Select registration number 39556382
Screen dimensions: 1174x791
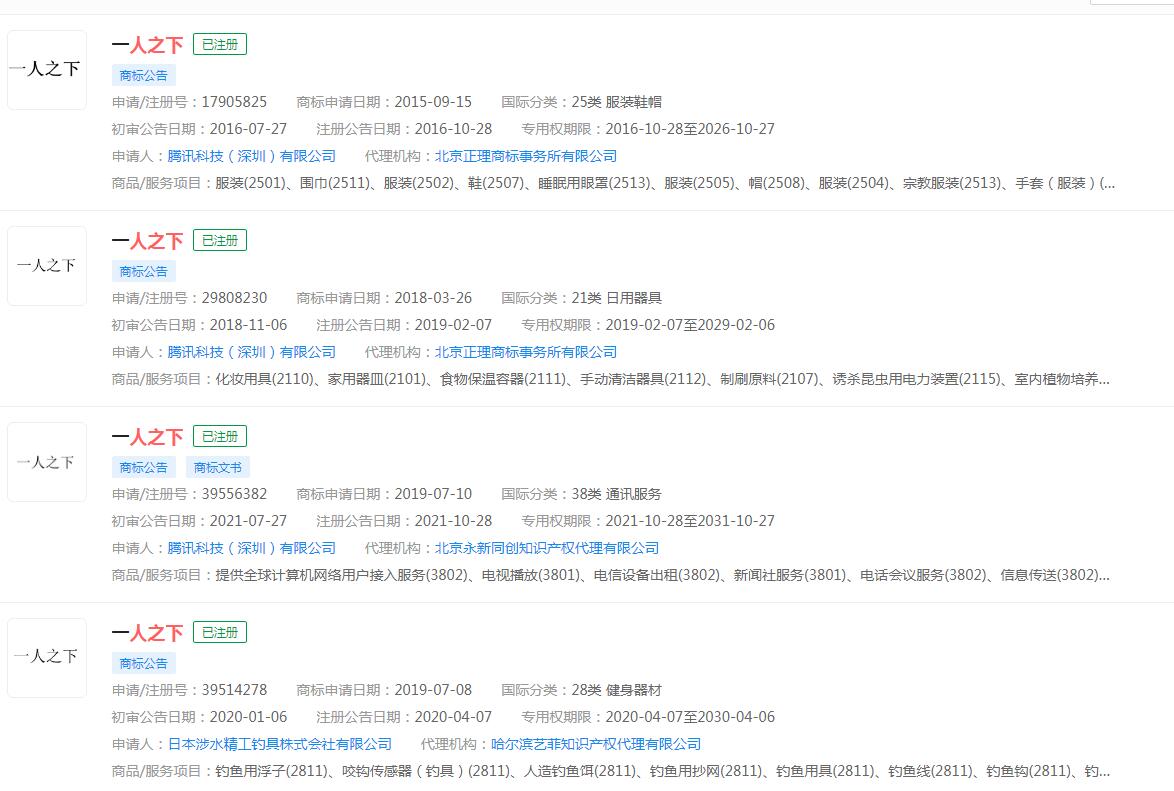234,494
